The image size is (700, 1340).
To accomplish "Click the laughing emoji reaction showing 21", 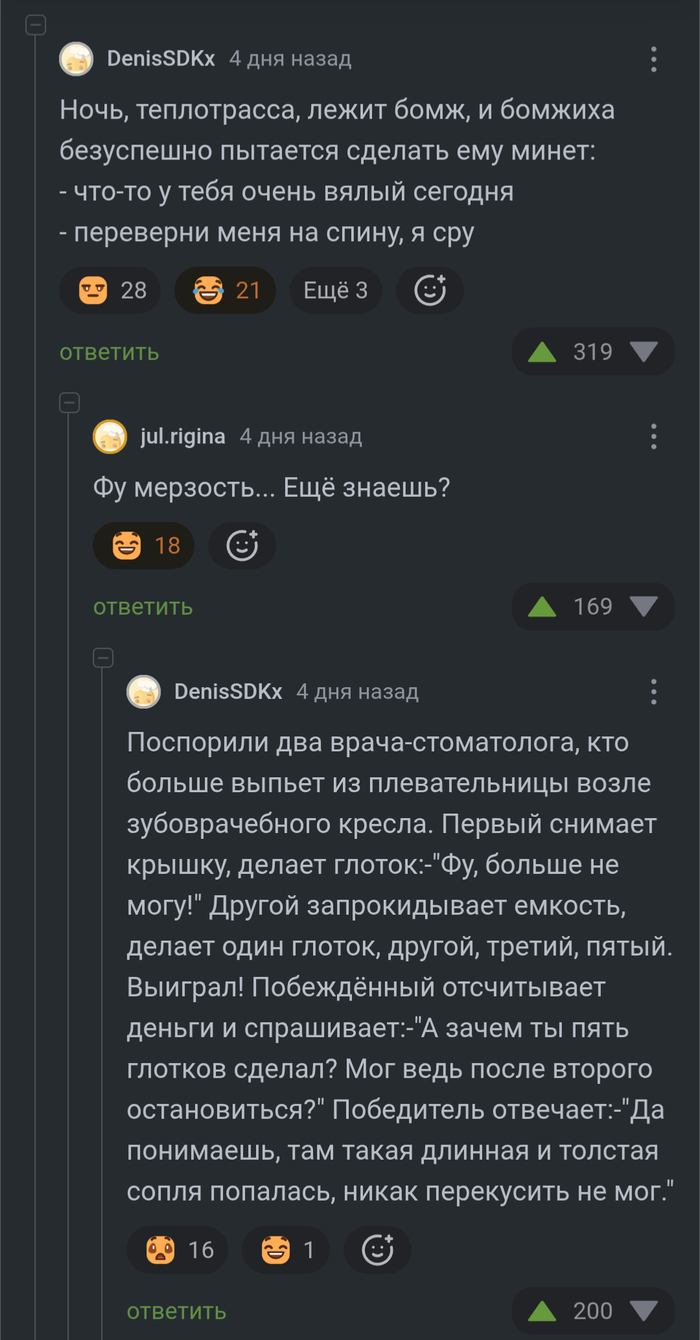I will tap(225, 290).
